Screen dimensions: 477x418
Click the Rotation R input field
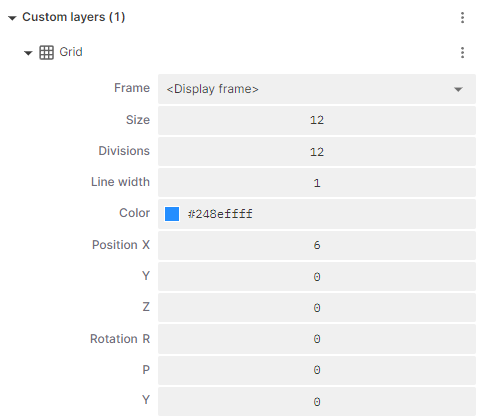pyautogui.click(x=317, y=339)
